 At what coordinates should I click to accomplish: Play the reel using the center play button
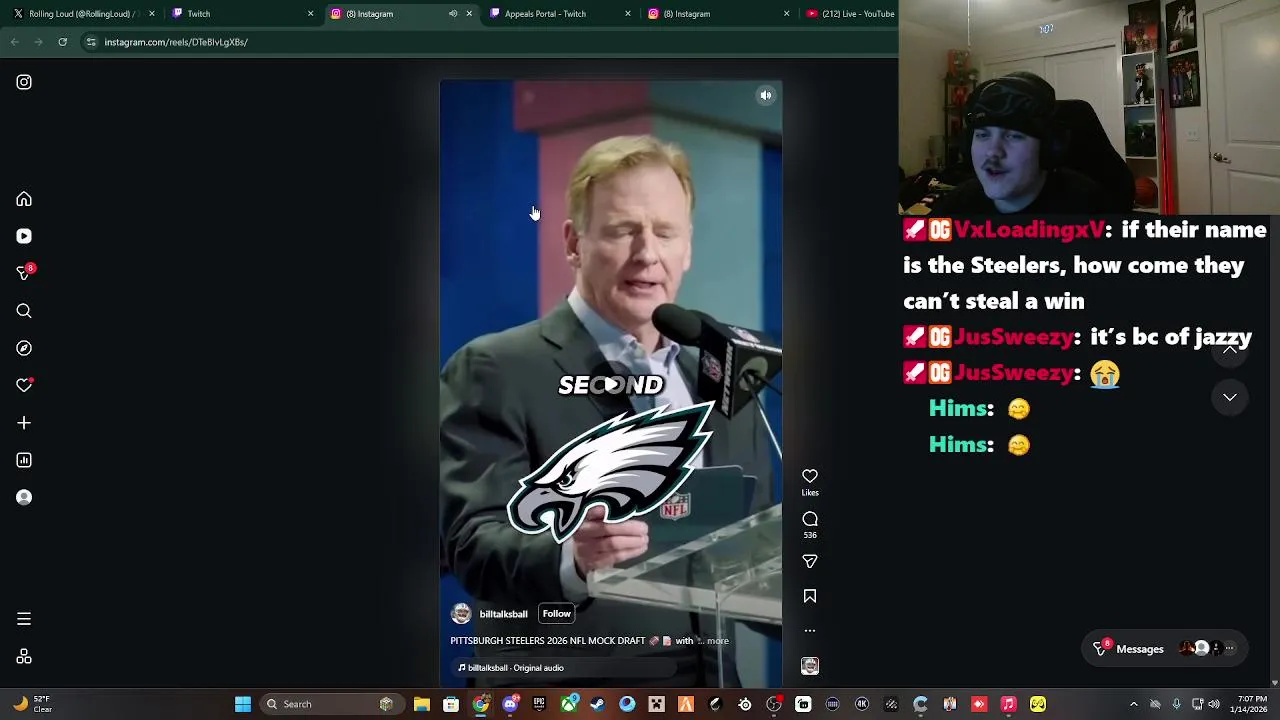(611, 384)
